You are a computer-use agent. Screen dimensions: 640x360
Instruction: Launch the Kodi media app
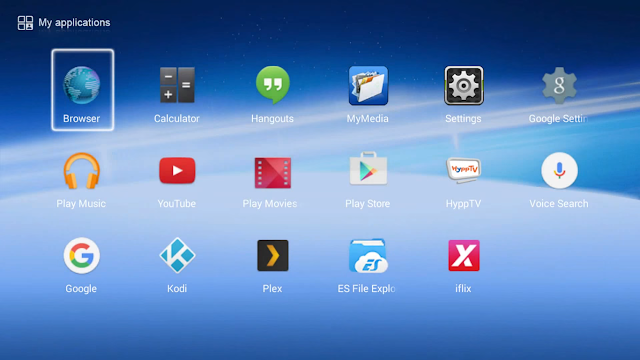(x=177, y=255)
